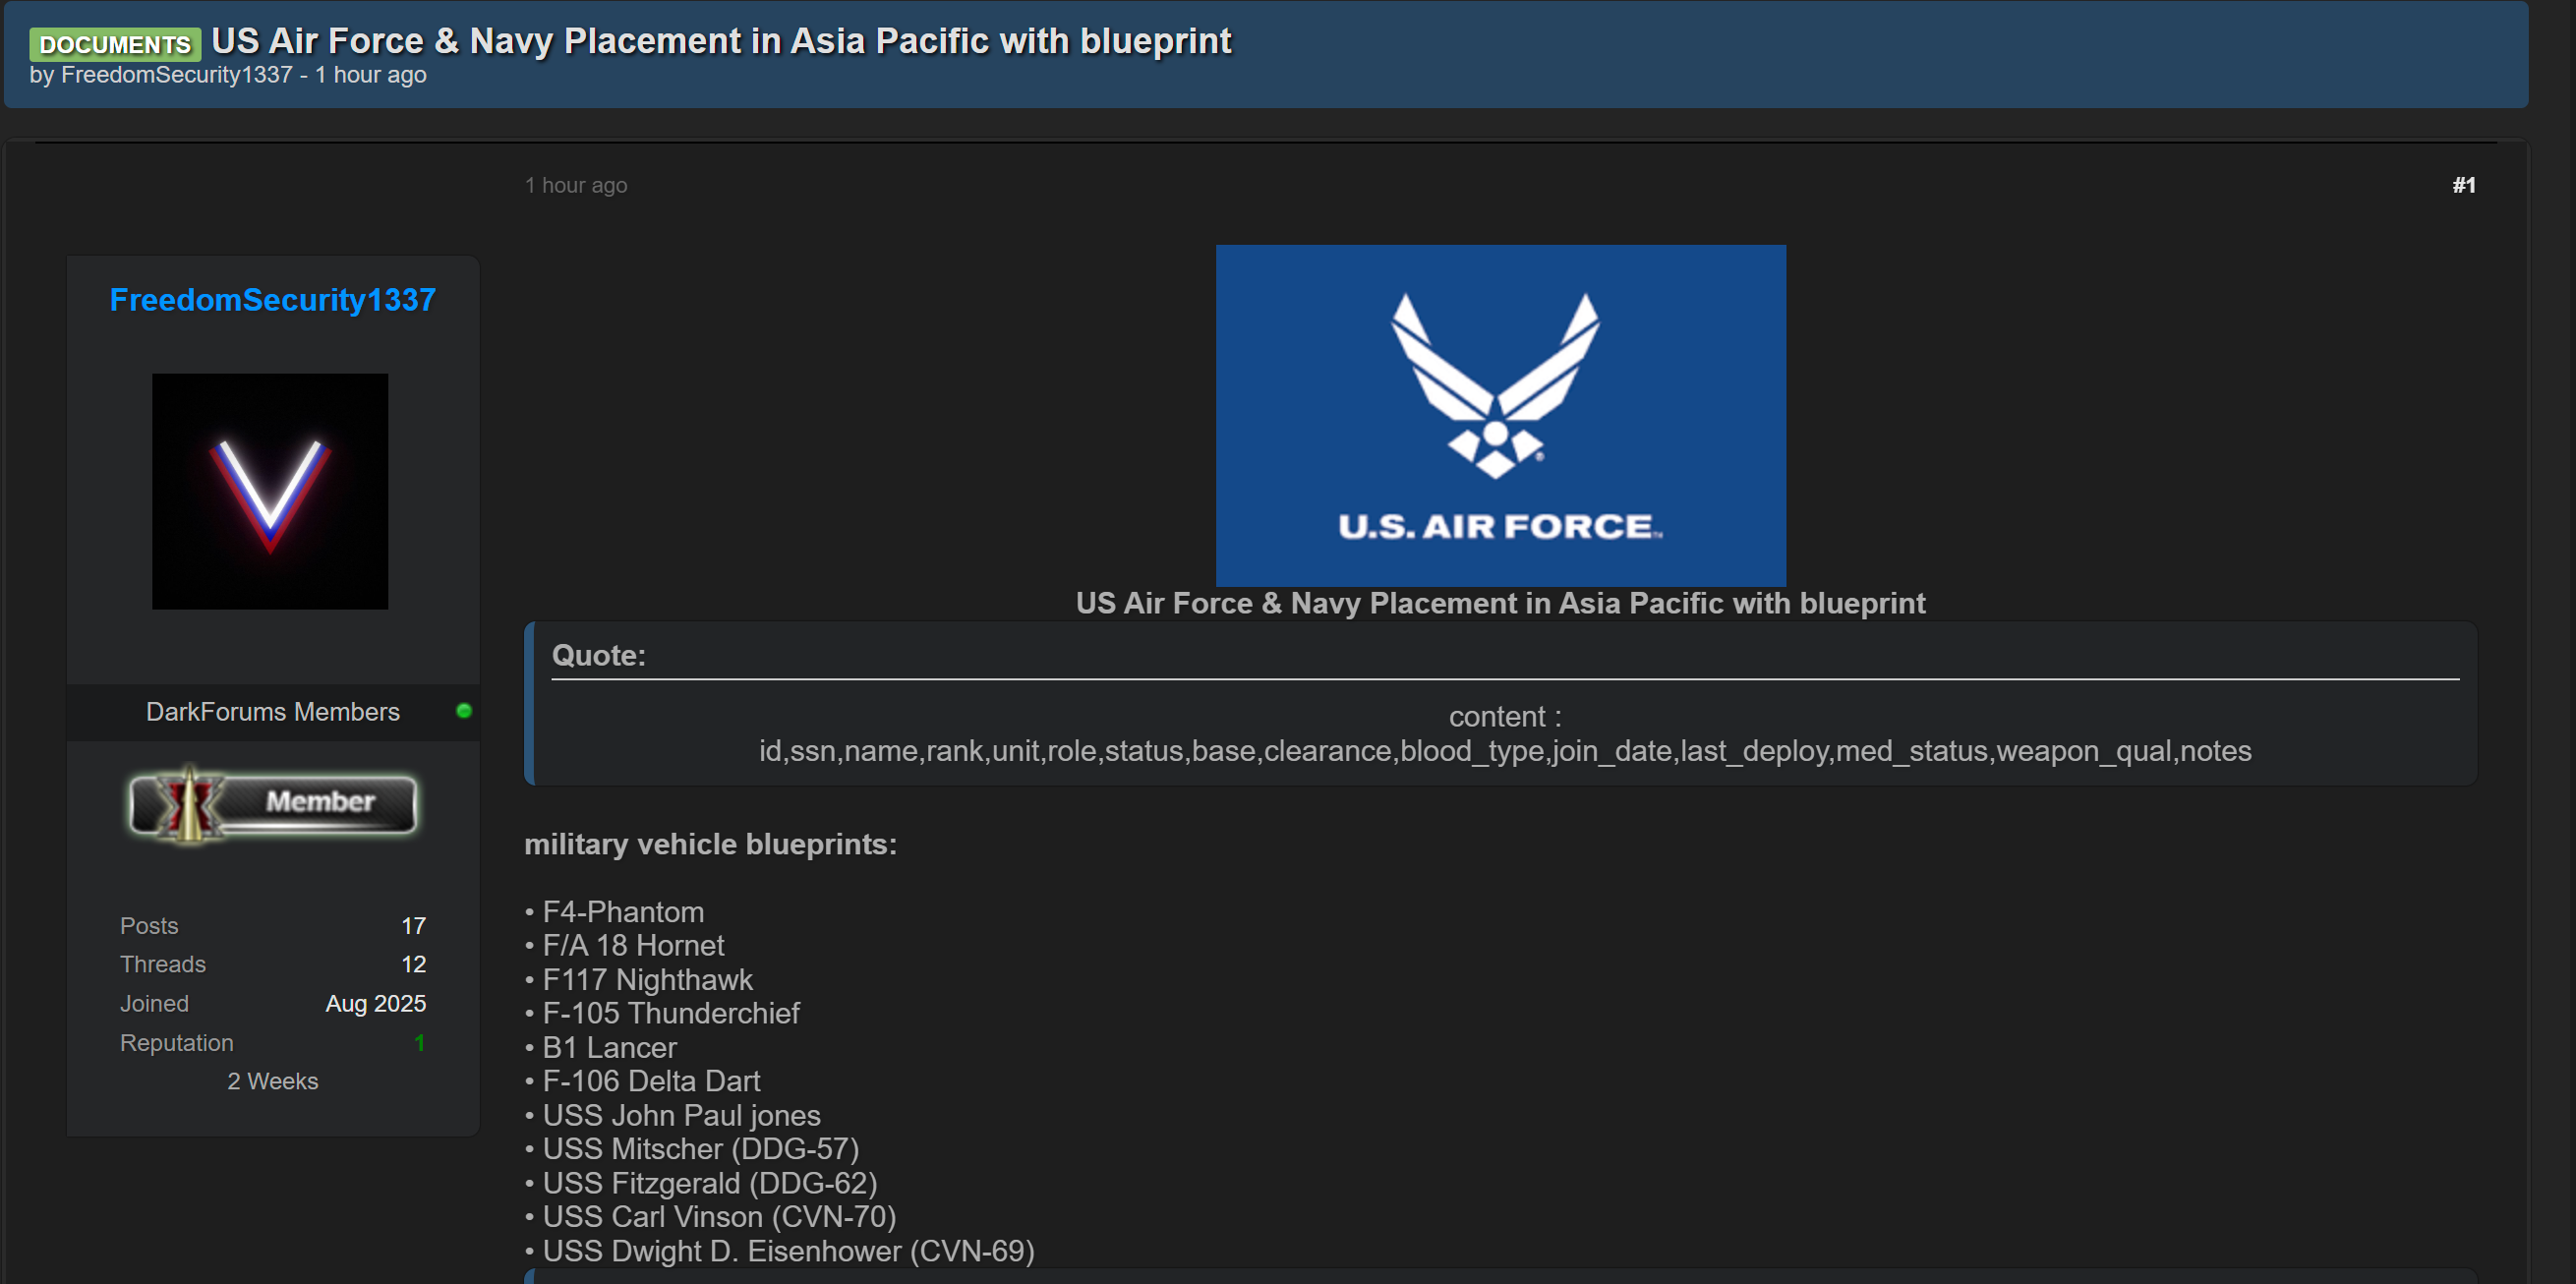This screenshot has width=2576, height=1284.
Task: Click the 'F-105 Thunderchief' list entry
Action: (x=671, y=1014)
